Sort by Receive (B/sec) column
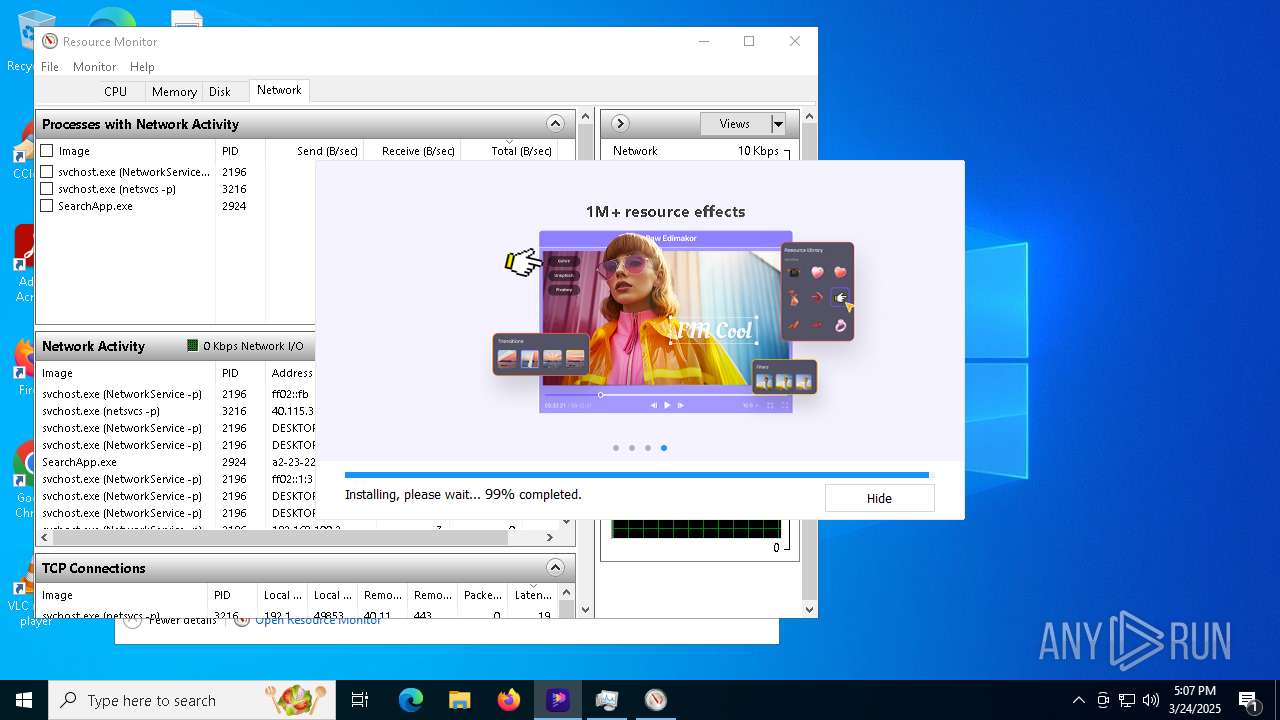The height and width of the screenshot is (720, 1280). [x=411, y=151]
